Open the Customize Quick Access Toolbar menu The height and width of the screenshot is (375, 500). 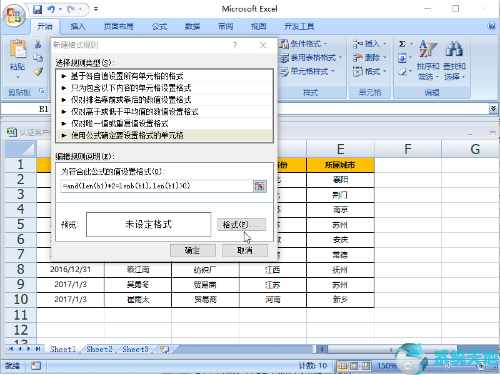point(96,9)
